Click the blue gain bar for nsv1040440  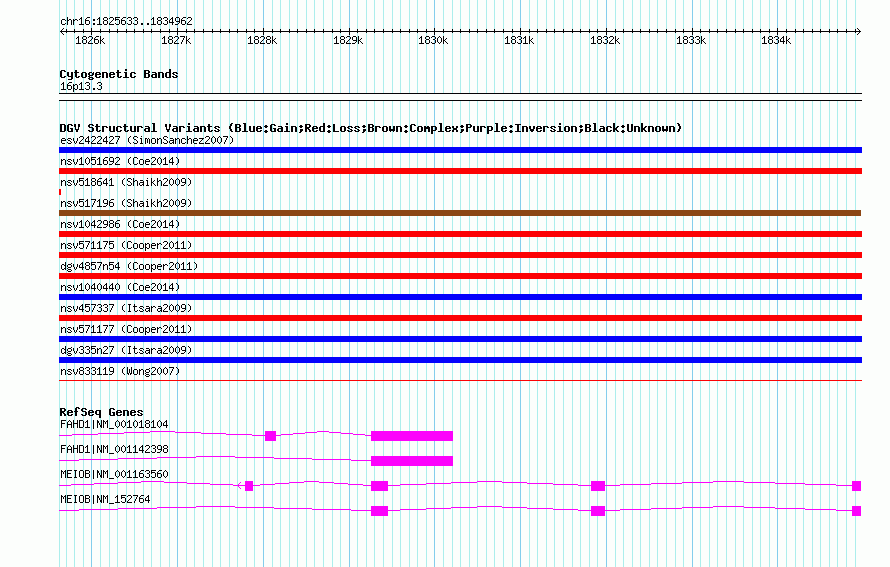point(460,297)
